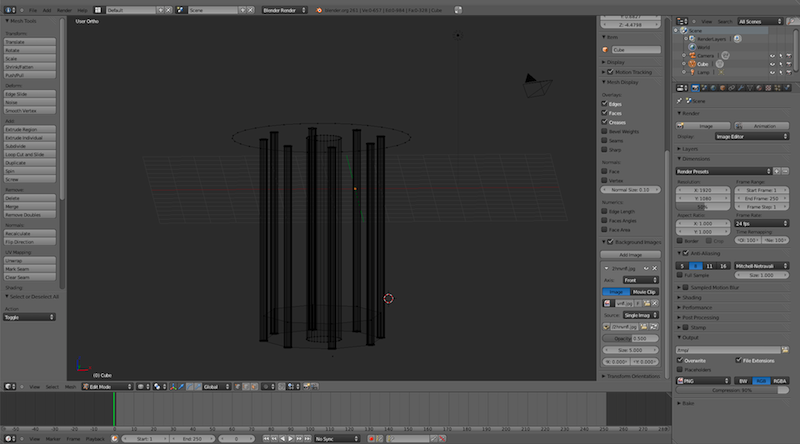Open the World properties tab icon
Image resolution: width=800 pixels, height=444 pixels.
coord(713,88)
